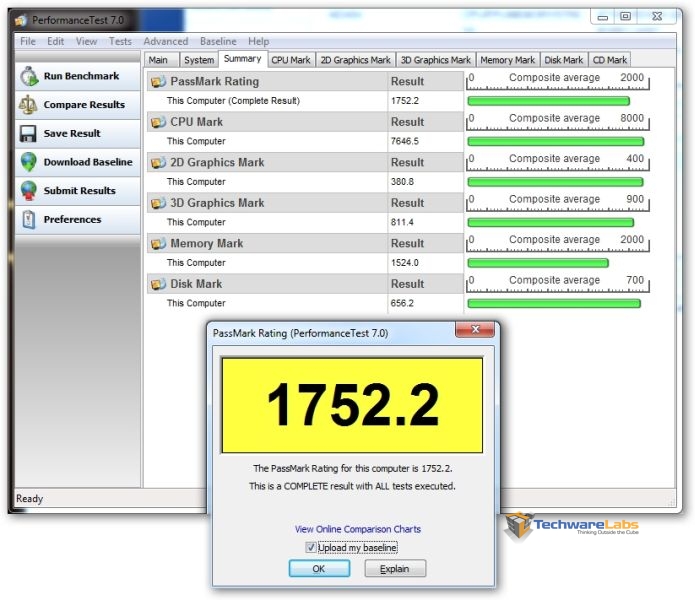Switch to the System tab
This screenshot has width=695, height=600.
(x=199, y=60)
